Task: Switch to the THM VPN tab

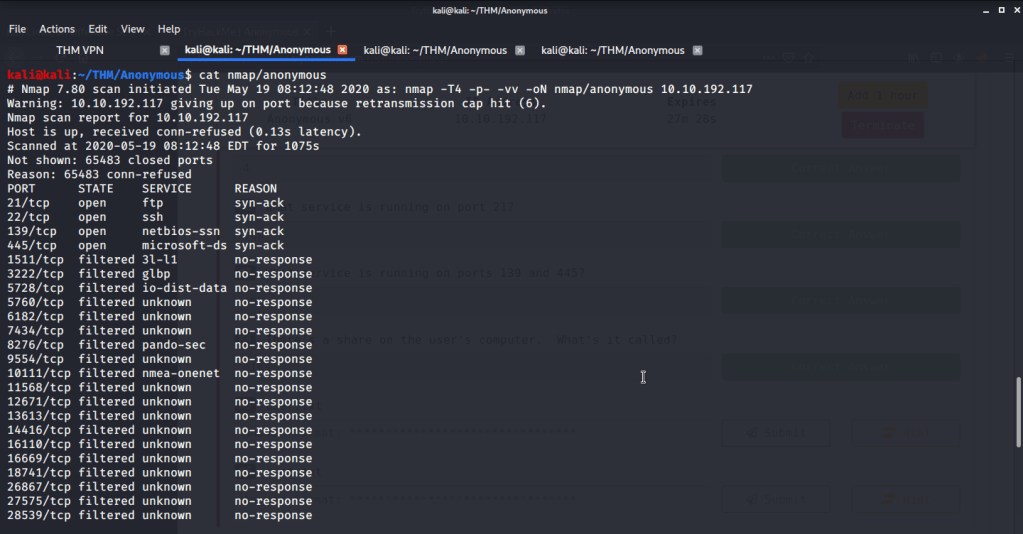Action: (x=80, y=50)
